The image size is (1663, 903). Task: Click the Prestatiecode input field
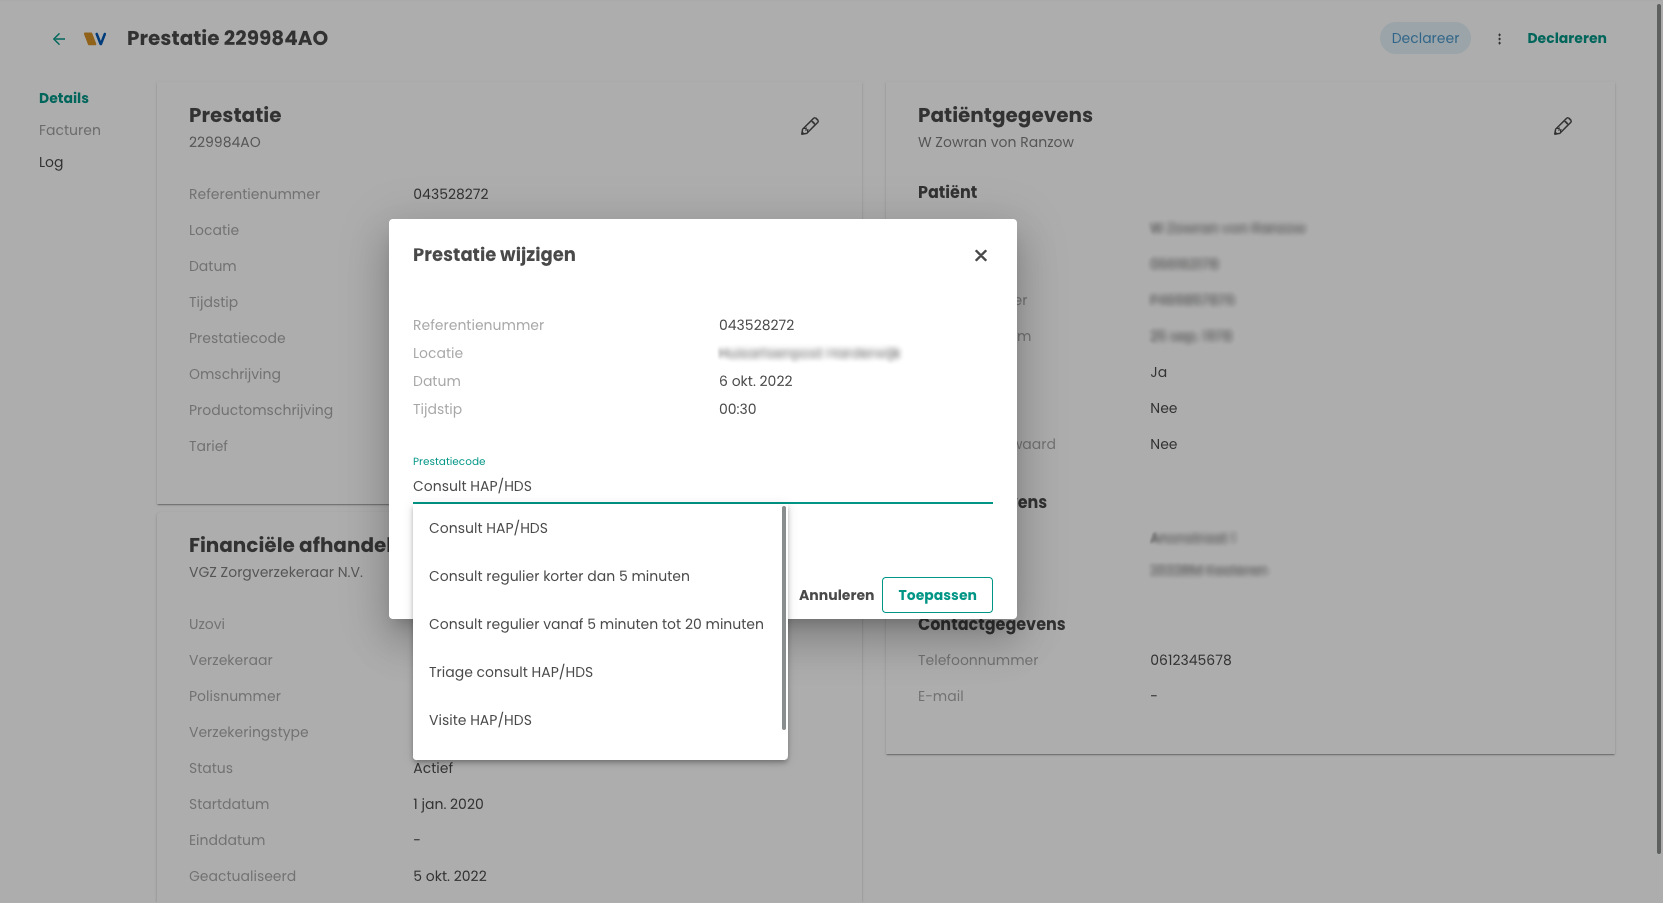click(702, 486)
